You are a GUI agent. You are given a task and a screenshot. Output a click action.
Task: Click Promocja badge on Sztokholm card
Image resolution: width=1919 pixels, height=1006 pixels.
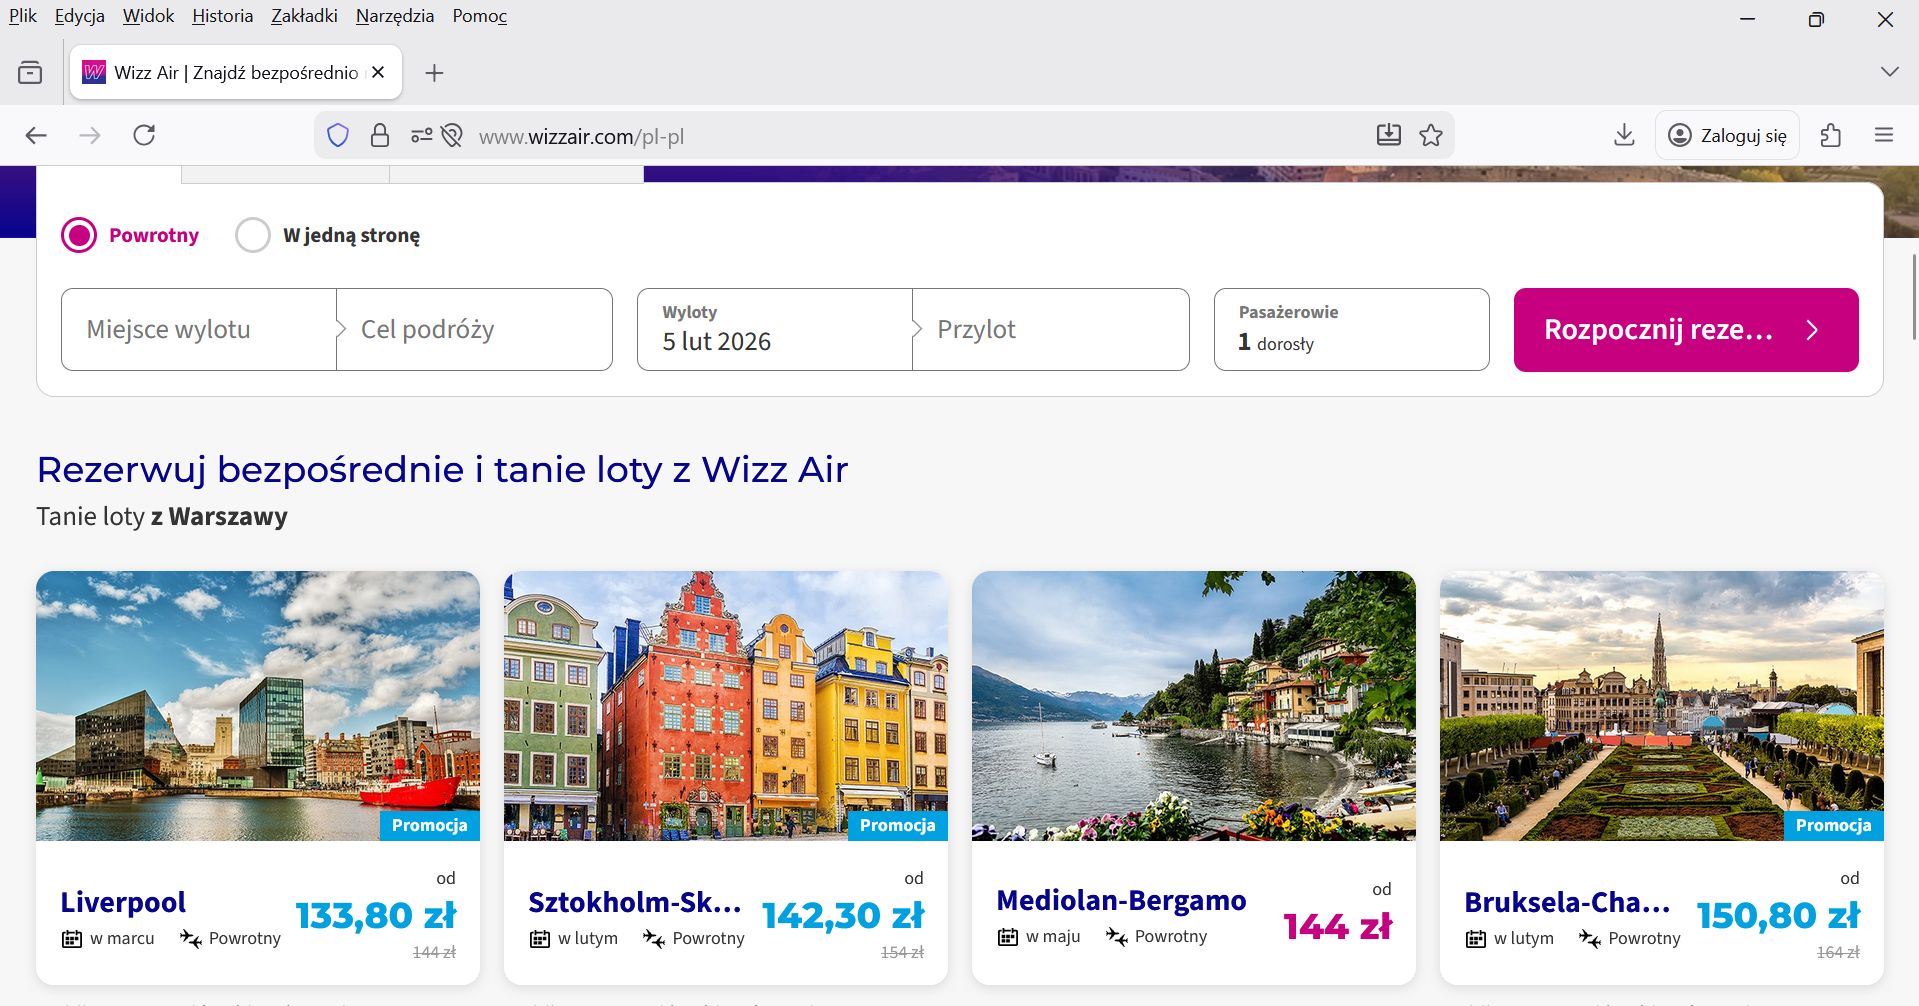pos(898,825)
